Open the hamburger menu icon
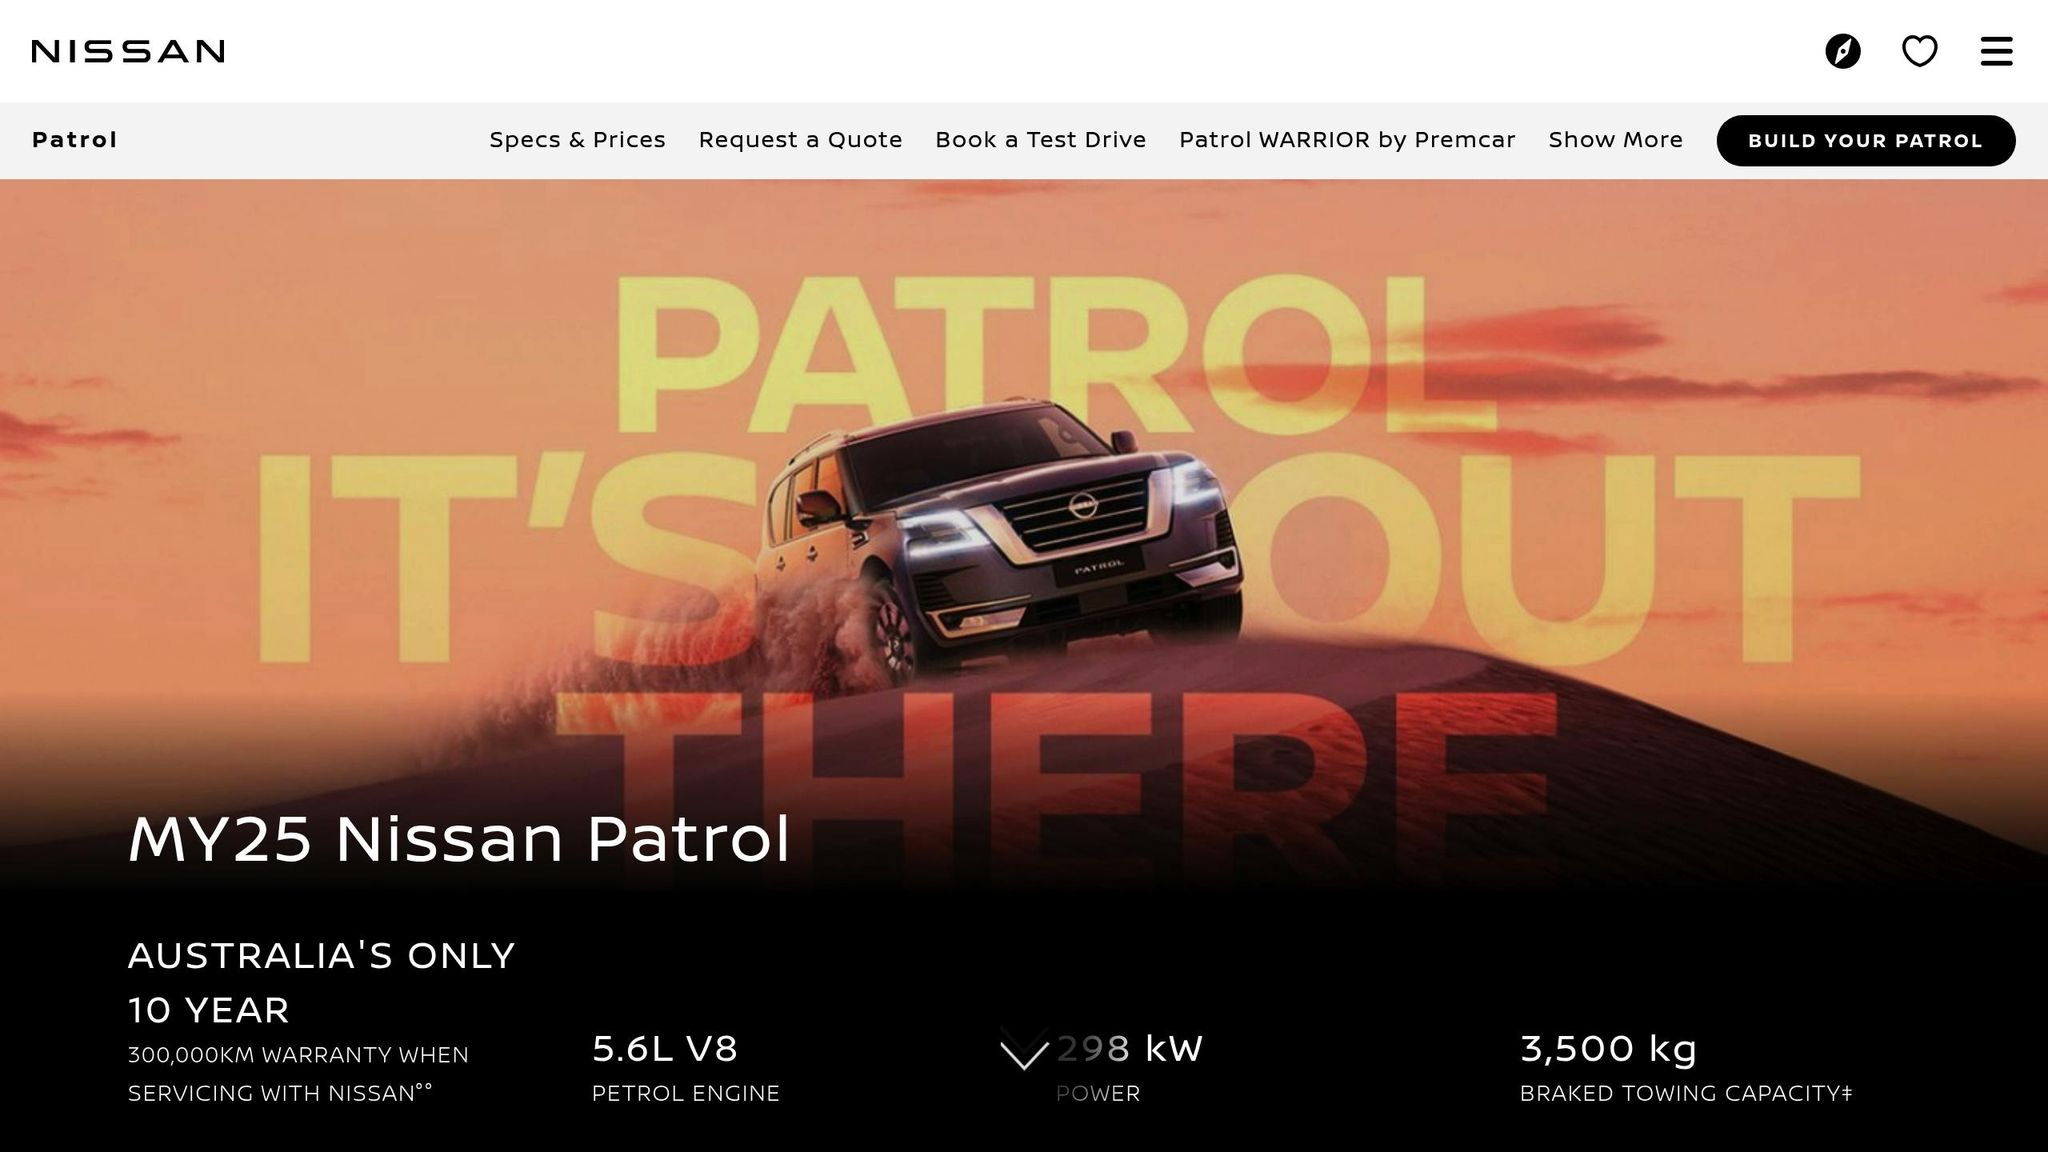Screen dimensions: 2048x1152 (x=1996, y=51)
